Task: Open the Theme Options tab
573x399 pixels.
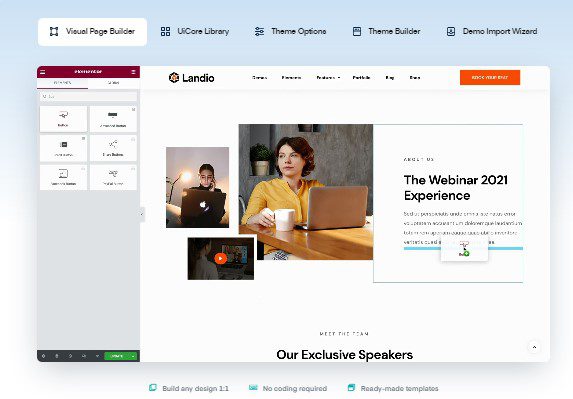Action: (290, 31)
